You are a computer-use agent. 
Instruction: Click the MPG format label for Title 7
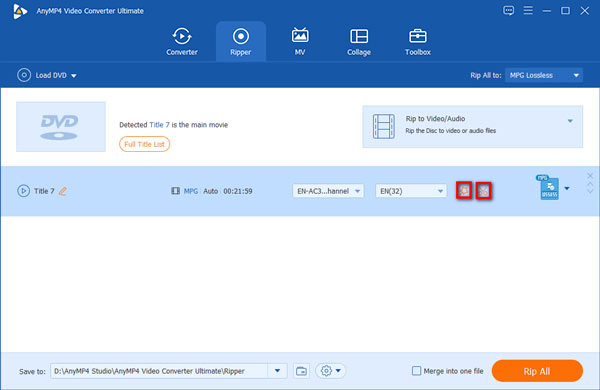click(191, 191)
